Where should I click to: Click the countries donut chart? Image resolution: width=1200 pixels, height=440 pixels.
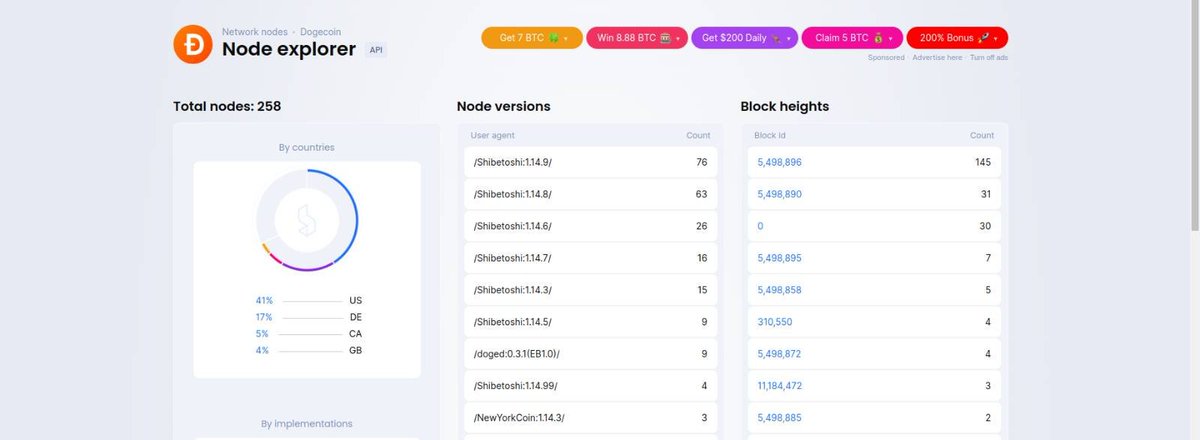307,220
